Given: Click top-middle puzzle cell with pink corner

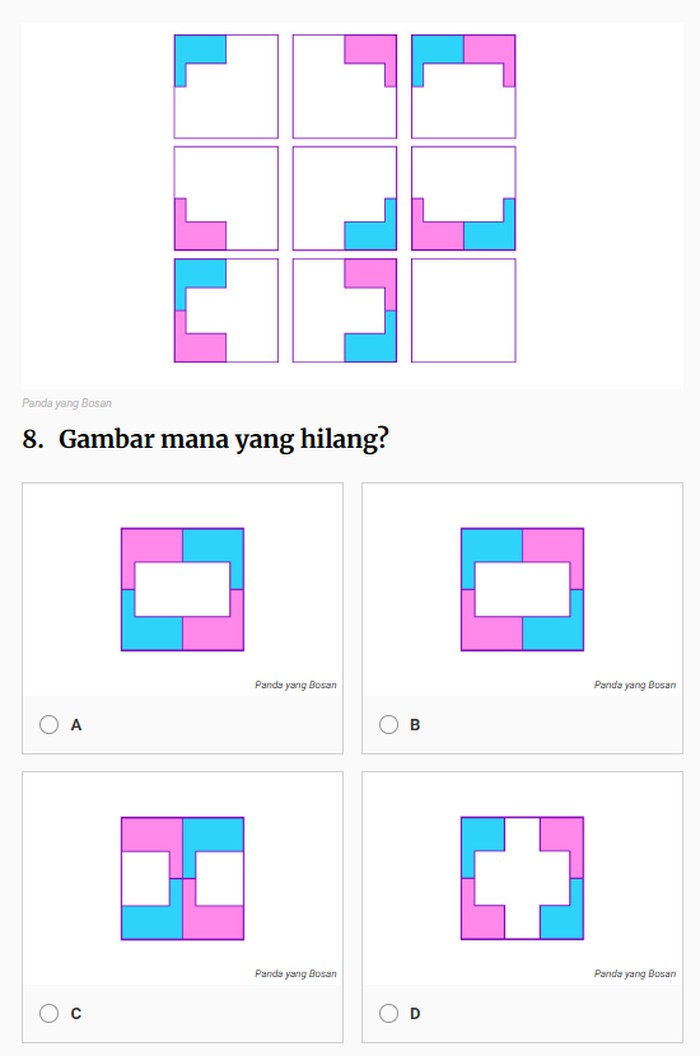Looking at the screenshot, I should click(x=345, y=87).
